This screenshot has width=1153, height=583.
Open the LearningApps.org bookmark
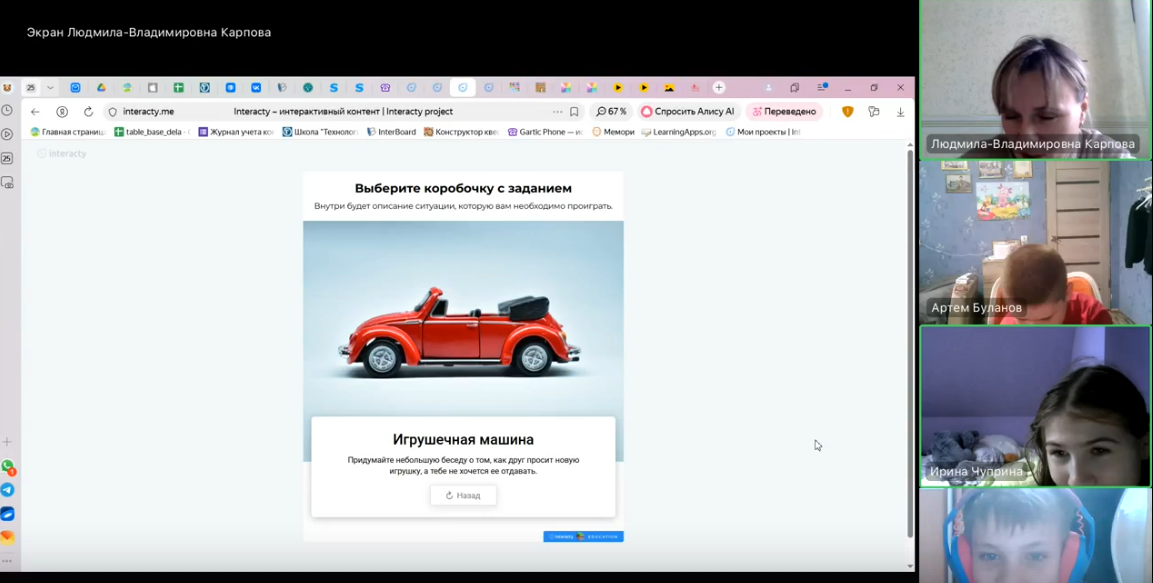coord(679,132)
